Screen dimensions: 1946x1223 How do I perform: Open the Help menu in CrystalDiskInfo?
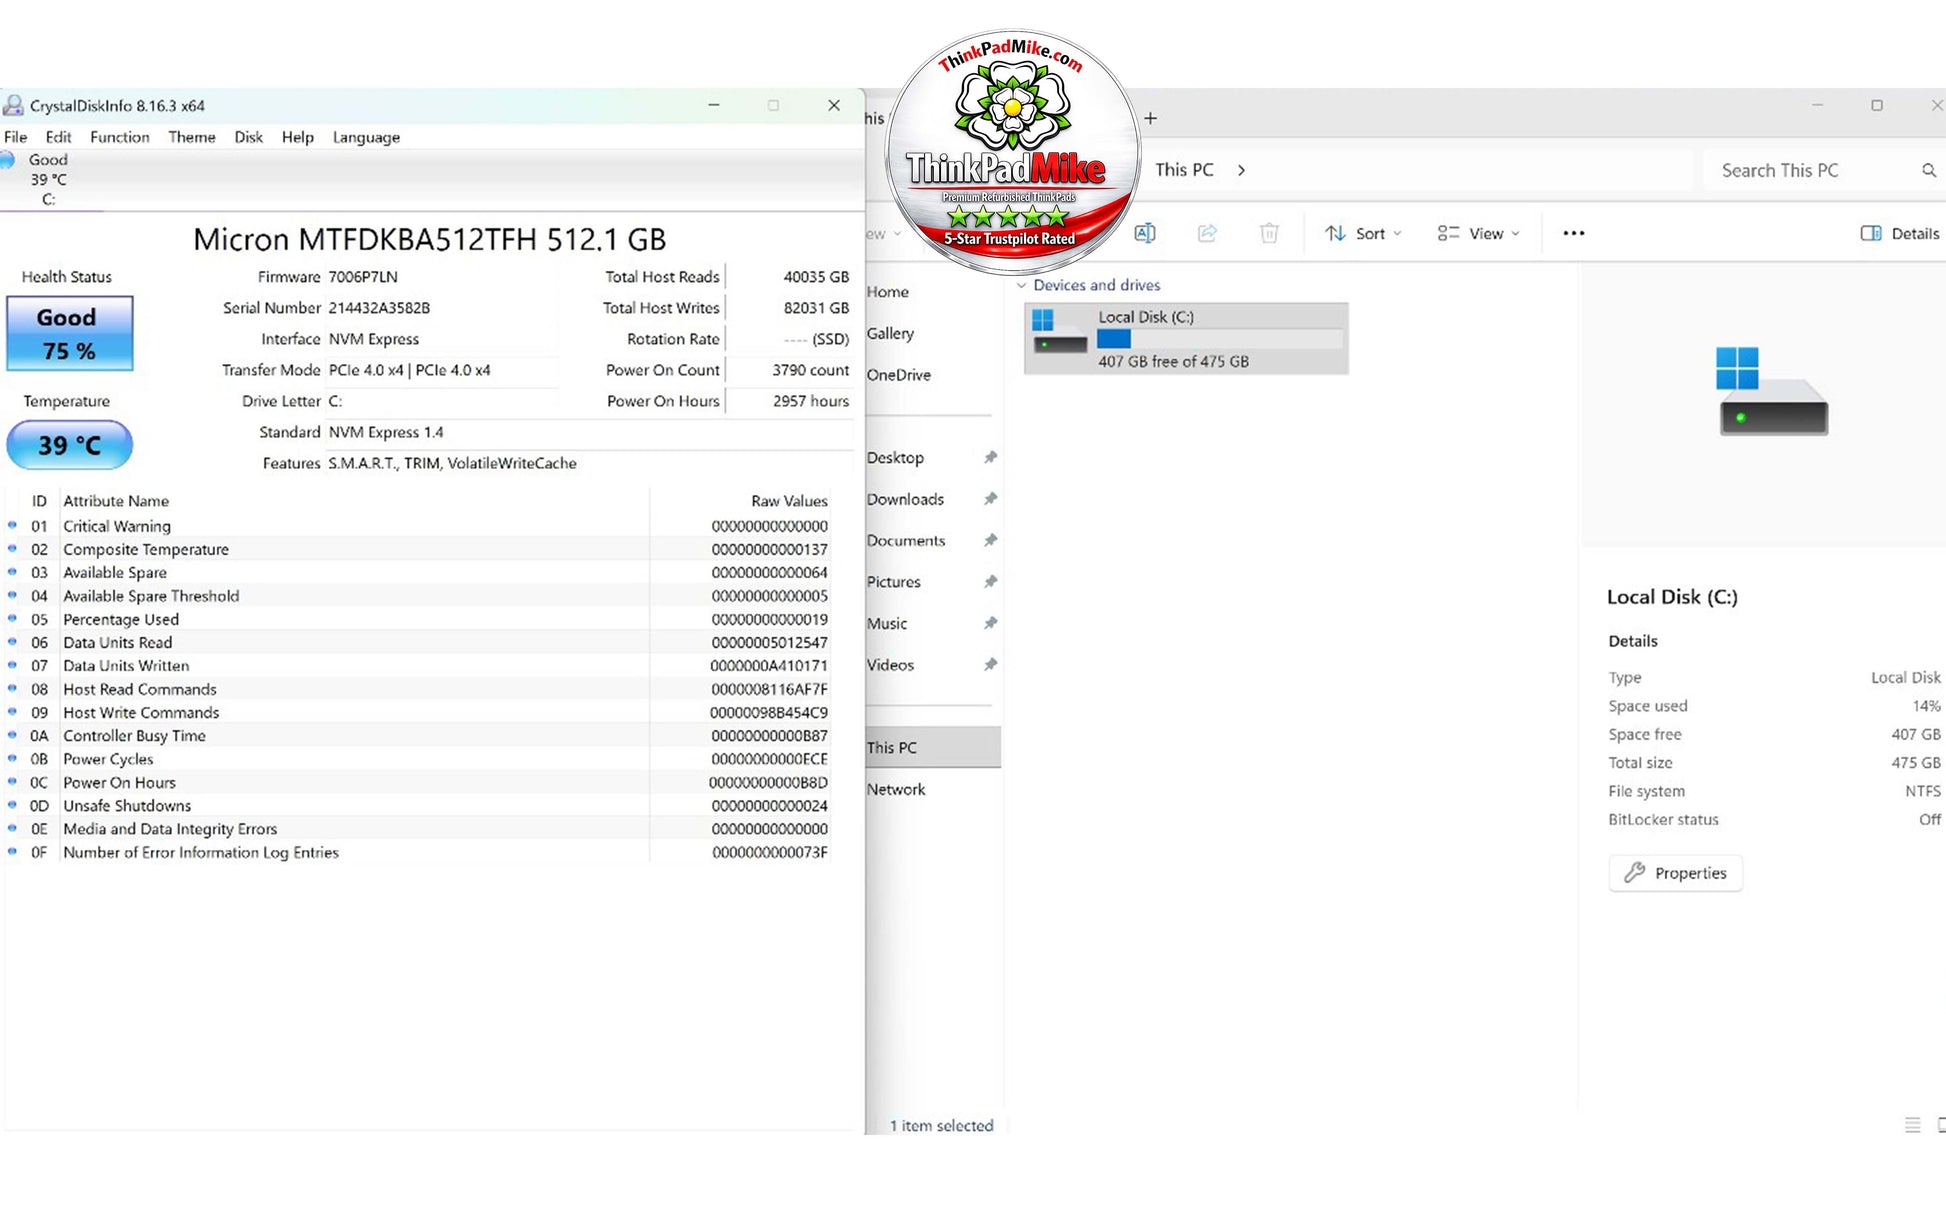pos(297,137)
